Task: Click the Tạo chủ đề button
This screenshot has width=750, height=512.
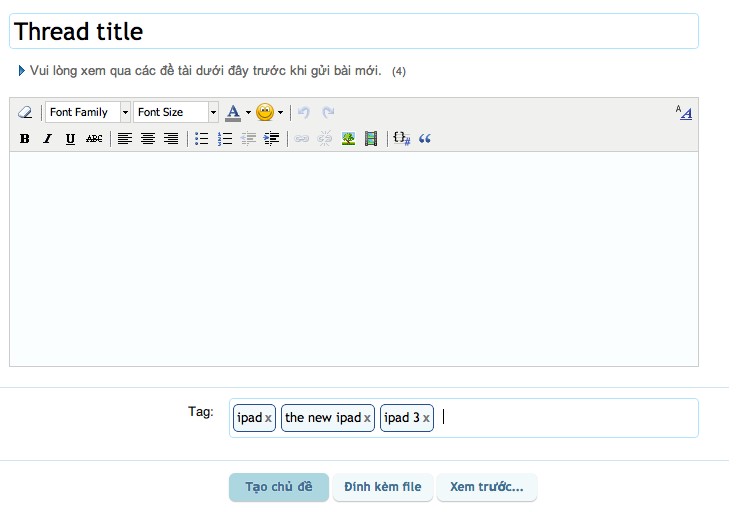Action: click(279, 487)
